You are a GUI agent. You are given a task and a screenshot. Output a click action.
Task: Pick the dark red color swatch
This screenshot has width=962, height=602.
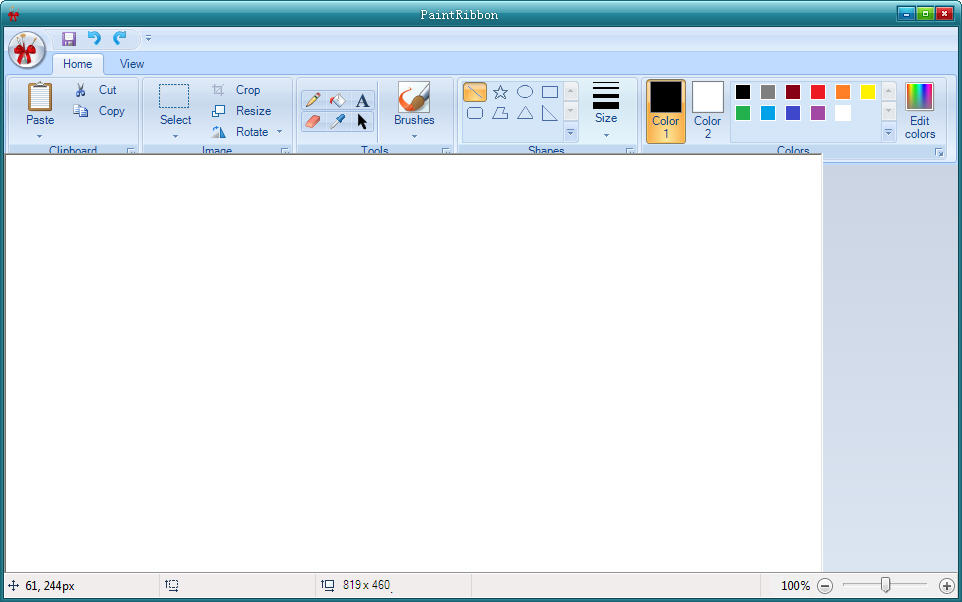[793, 92]
